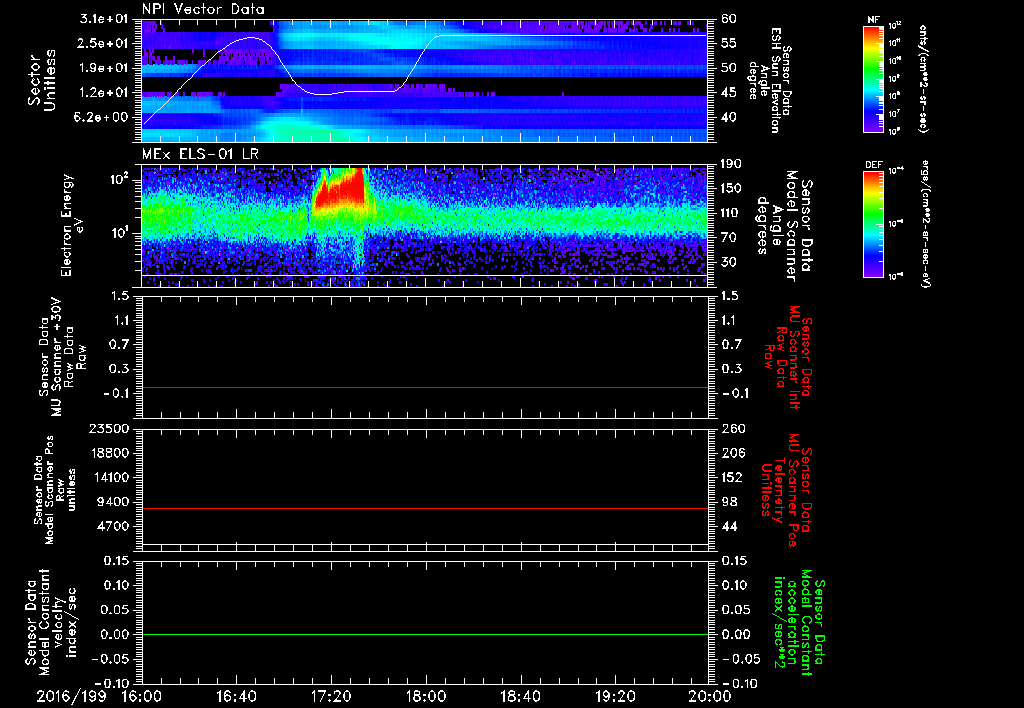1024x708 pixels.
Task: Click the '1.2e+01' sector tick label
Action: [x=104, y=93]
